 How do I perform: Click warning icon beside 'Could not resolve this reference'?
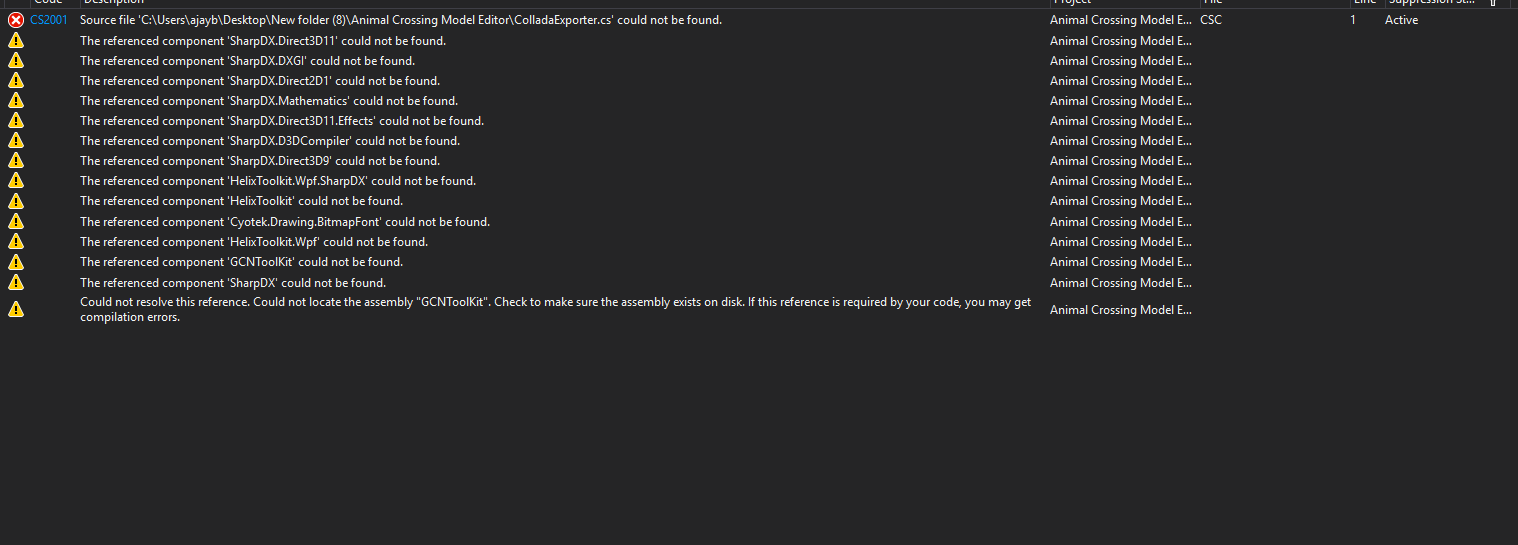15,310
